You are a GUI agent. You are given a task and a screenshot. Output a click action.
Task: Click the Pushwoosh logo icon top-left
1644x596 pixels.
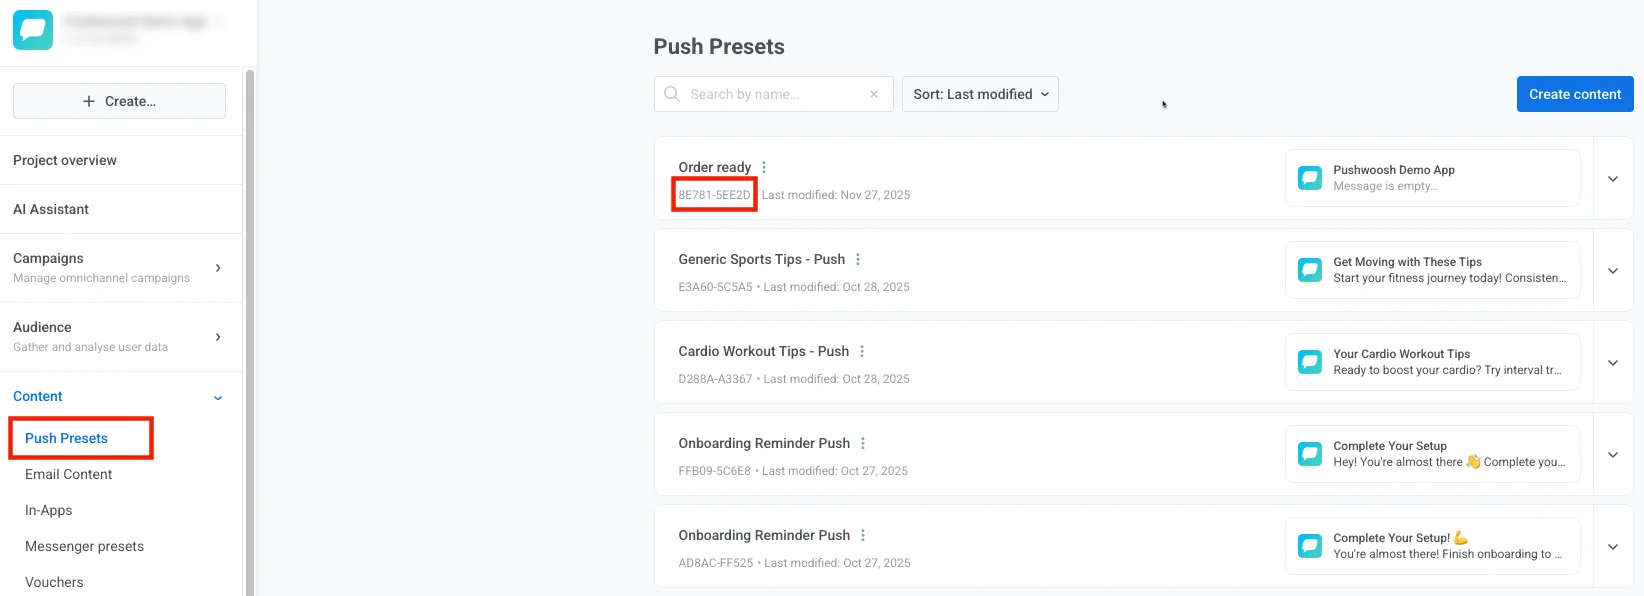tap(33, 29)
